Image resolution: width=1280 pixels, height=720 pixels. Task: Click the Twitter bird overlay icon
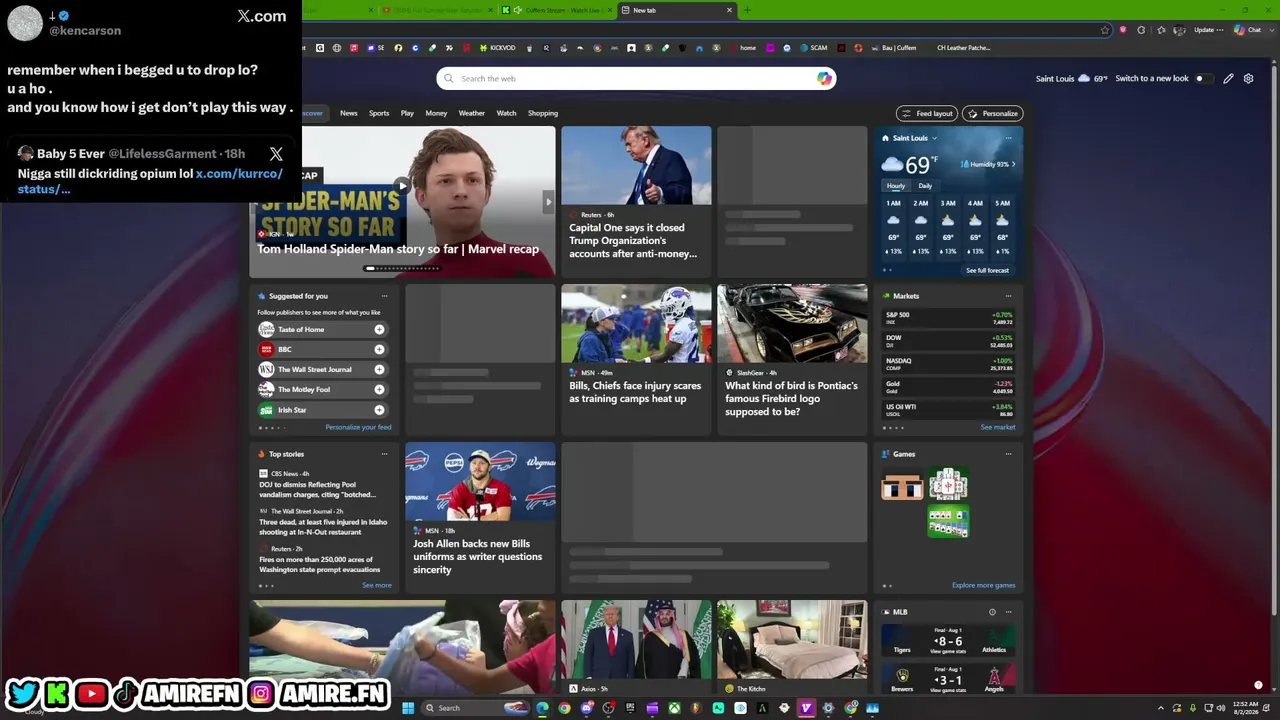point(23,693)
